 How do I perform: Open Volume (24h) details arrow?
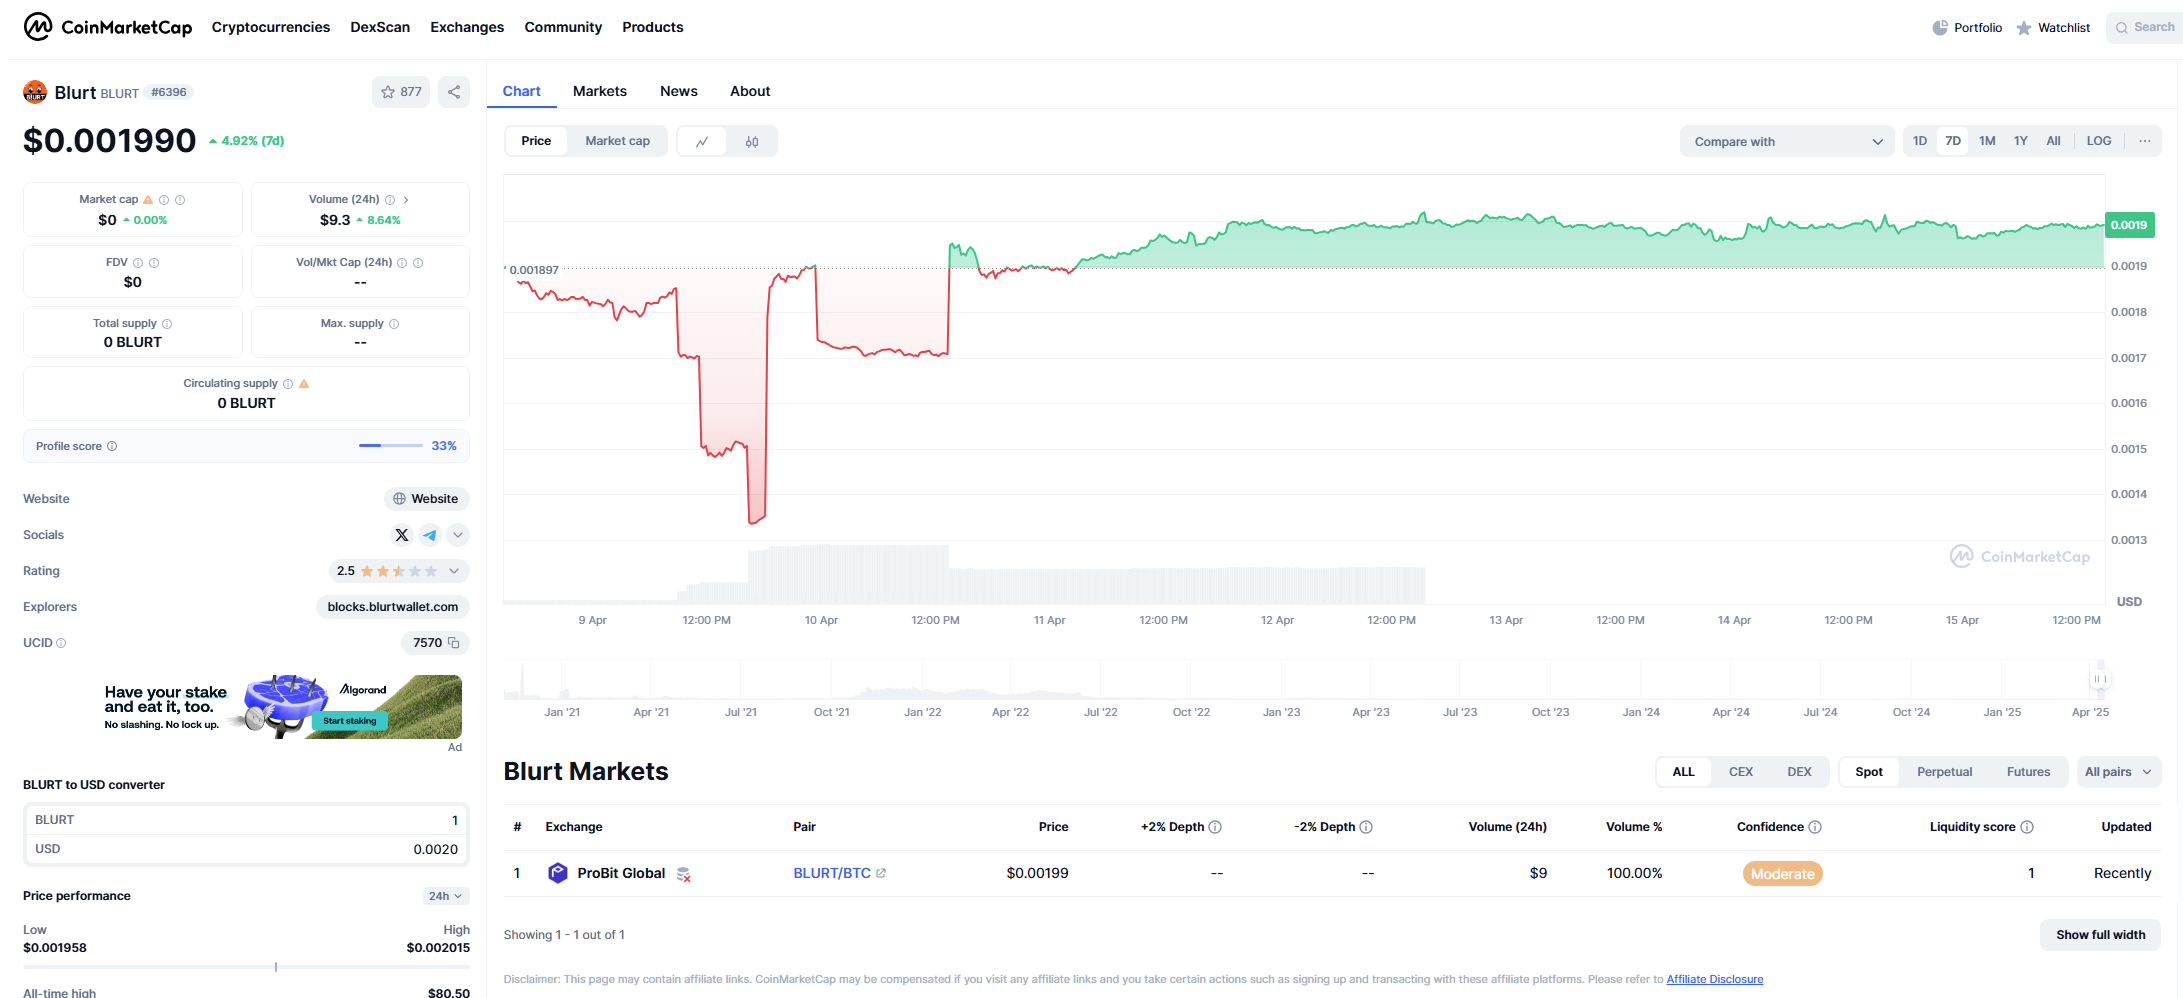click(x=406, y=200)
